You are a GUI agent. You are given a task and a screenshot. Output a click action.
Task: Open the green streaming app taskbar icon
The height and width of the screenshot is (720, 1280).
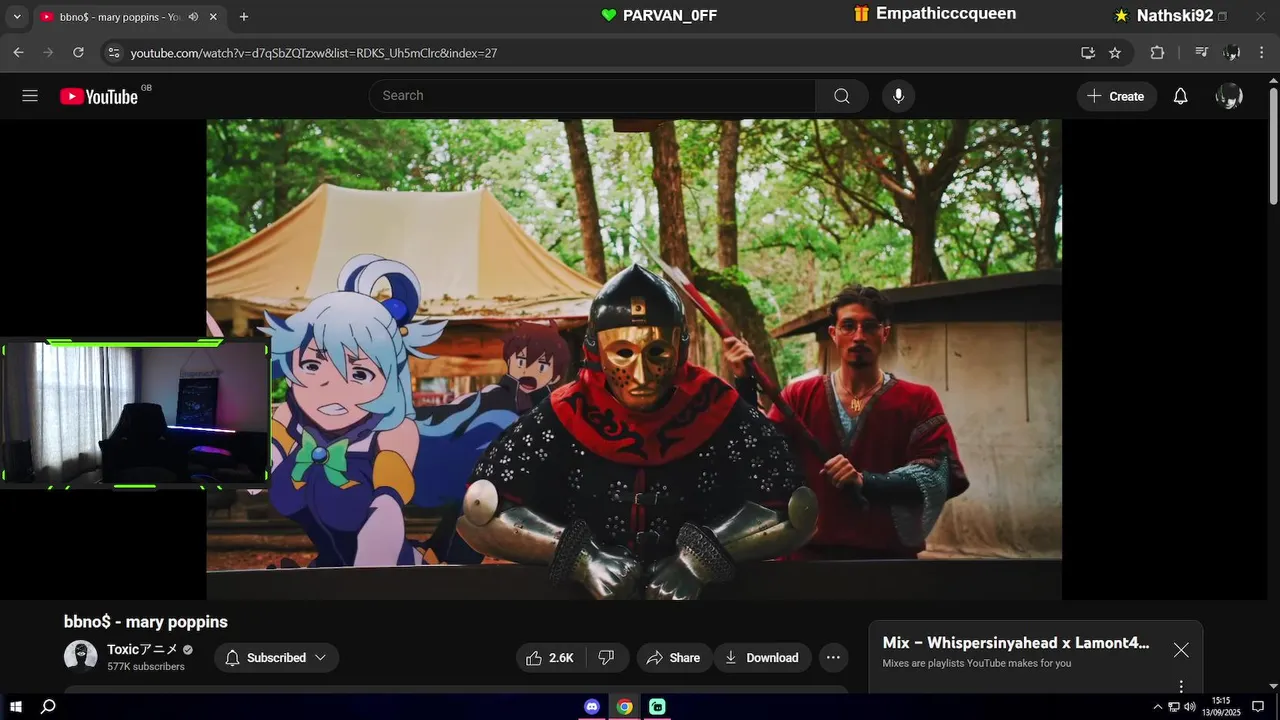pos(657,707)
